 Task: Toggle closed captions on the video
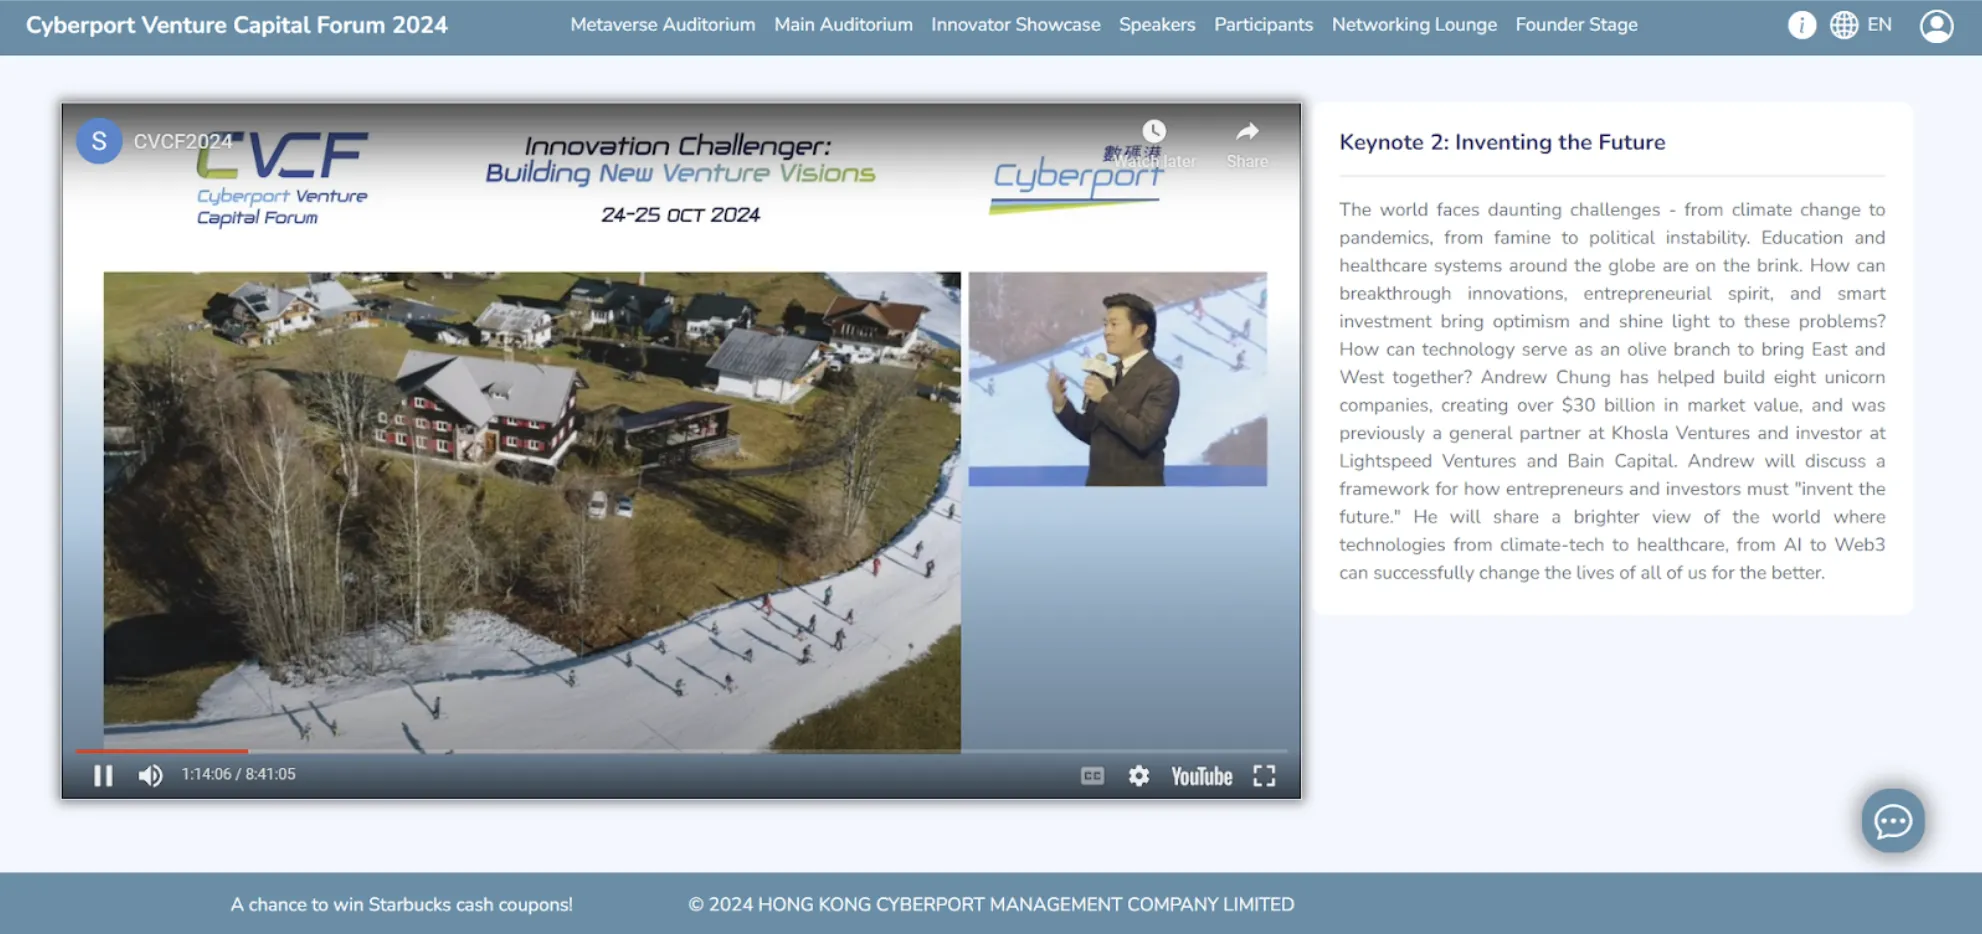(1092, 775)
